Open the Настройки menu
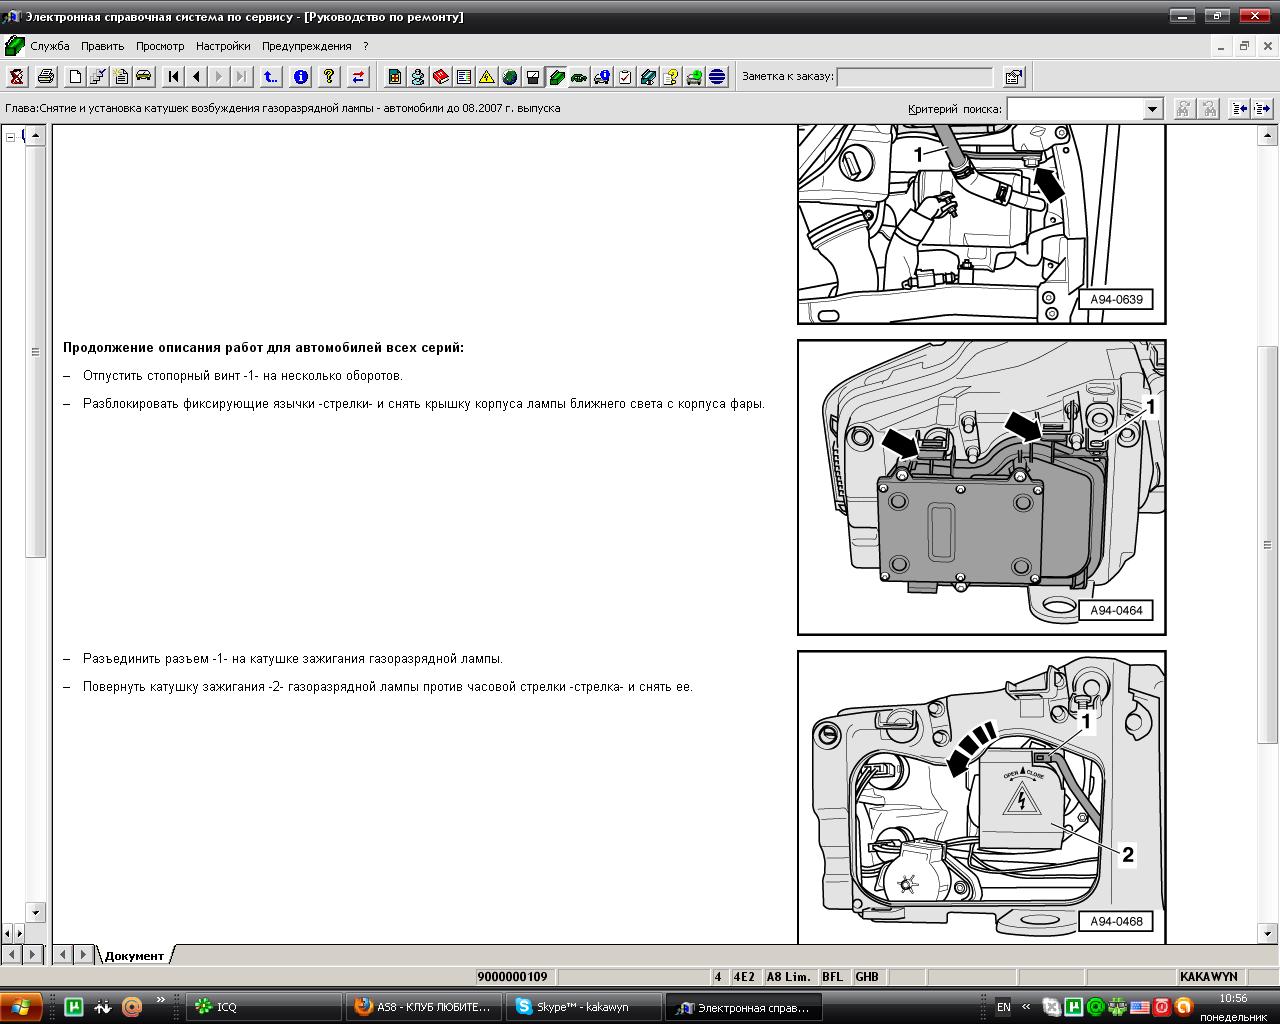The image size is (1280, 1024). pyautogui.click(x=223, y=46)
